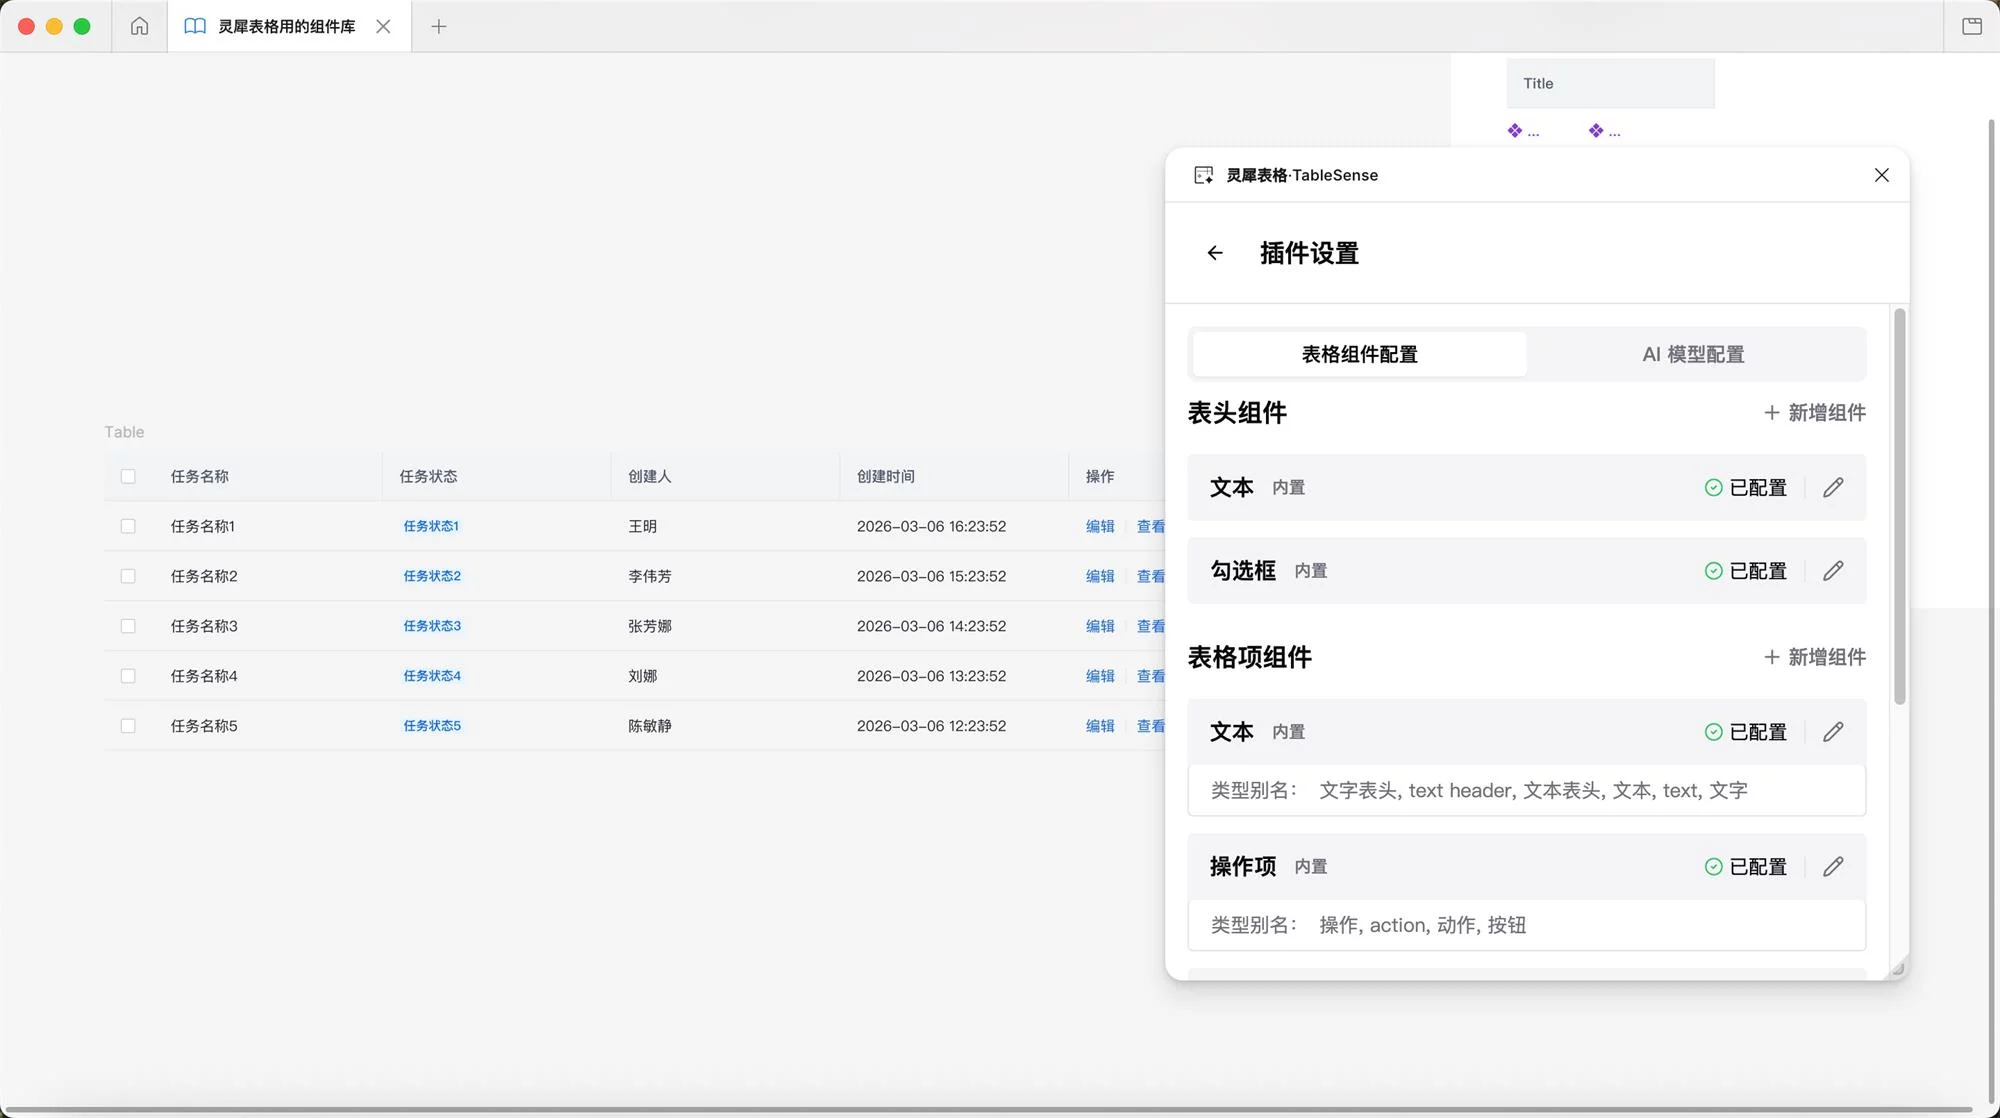Check the checkbox for row 任务名称5

pyautogui.click(x=129, y=725)
